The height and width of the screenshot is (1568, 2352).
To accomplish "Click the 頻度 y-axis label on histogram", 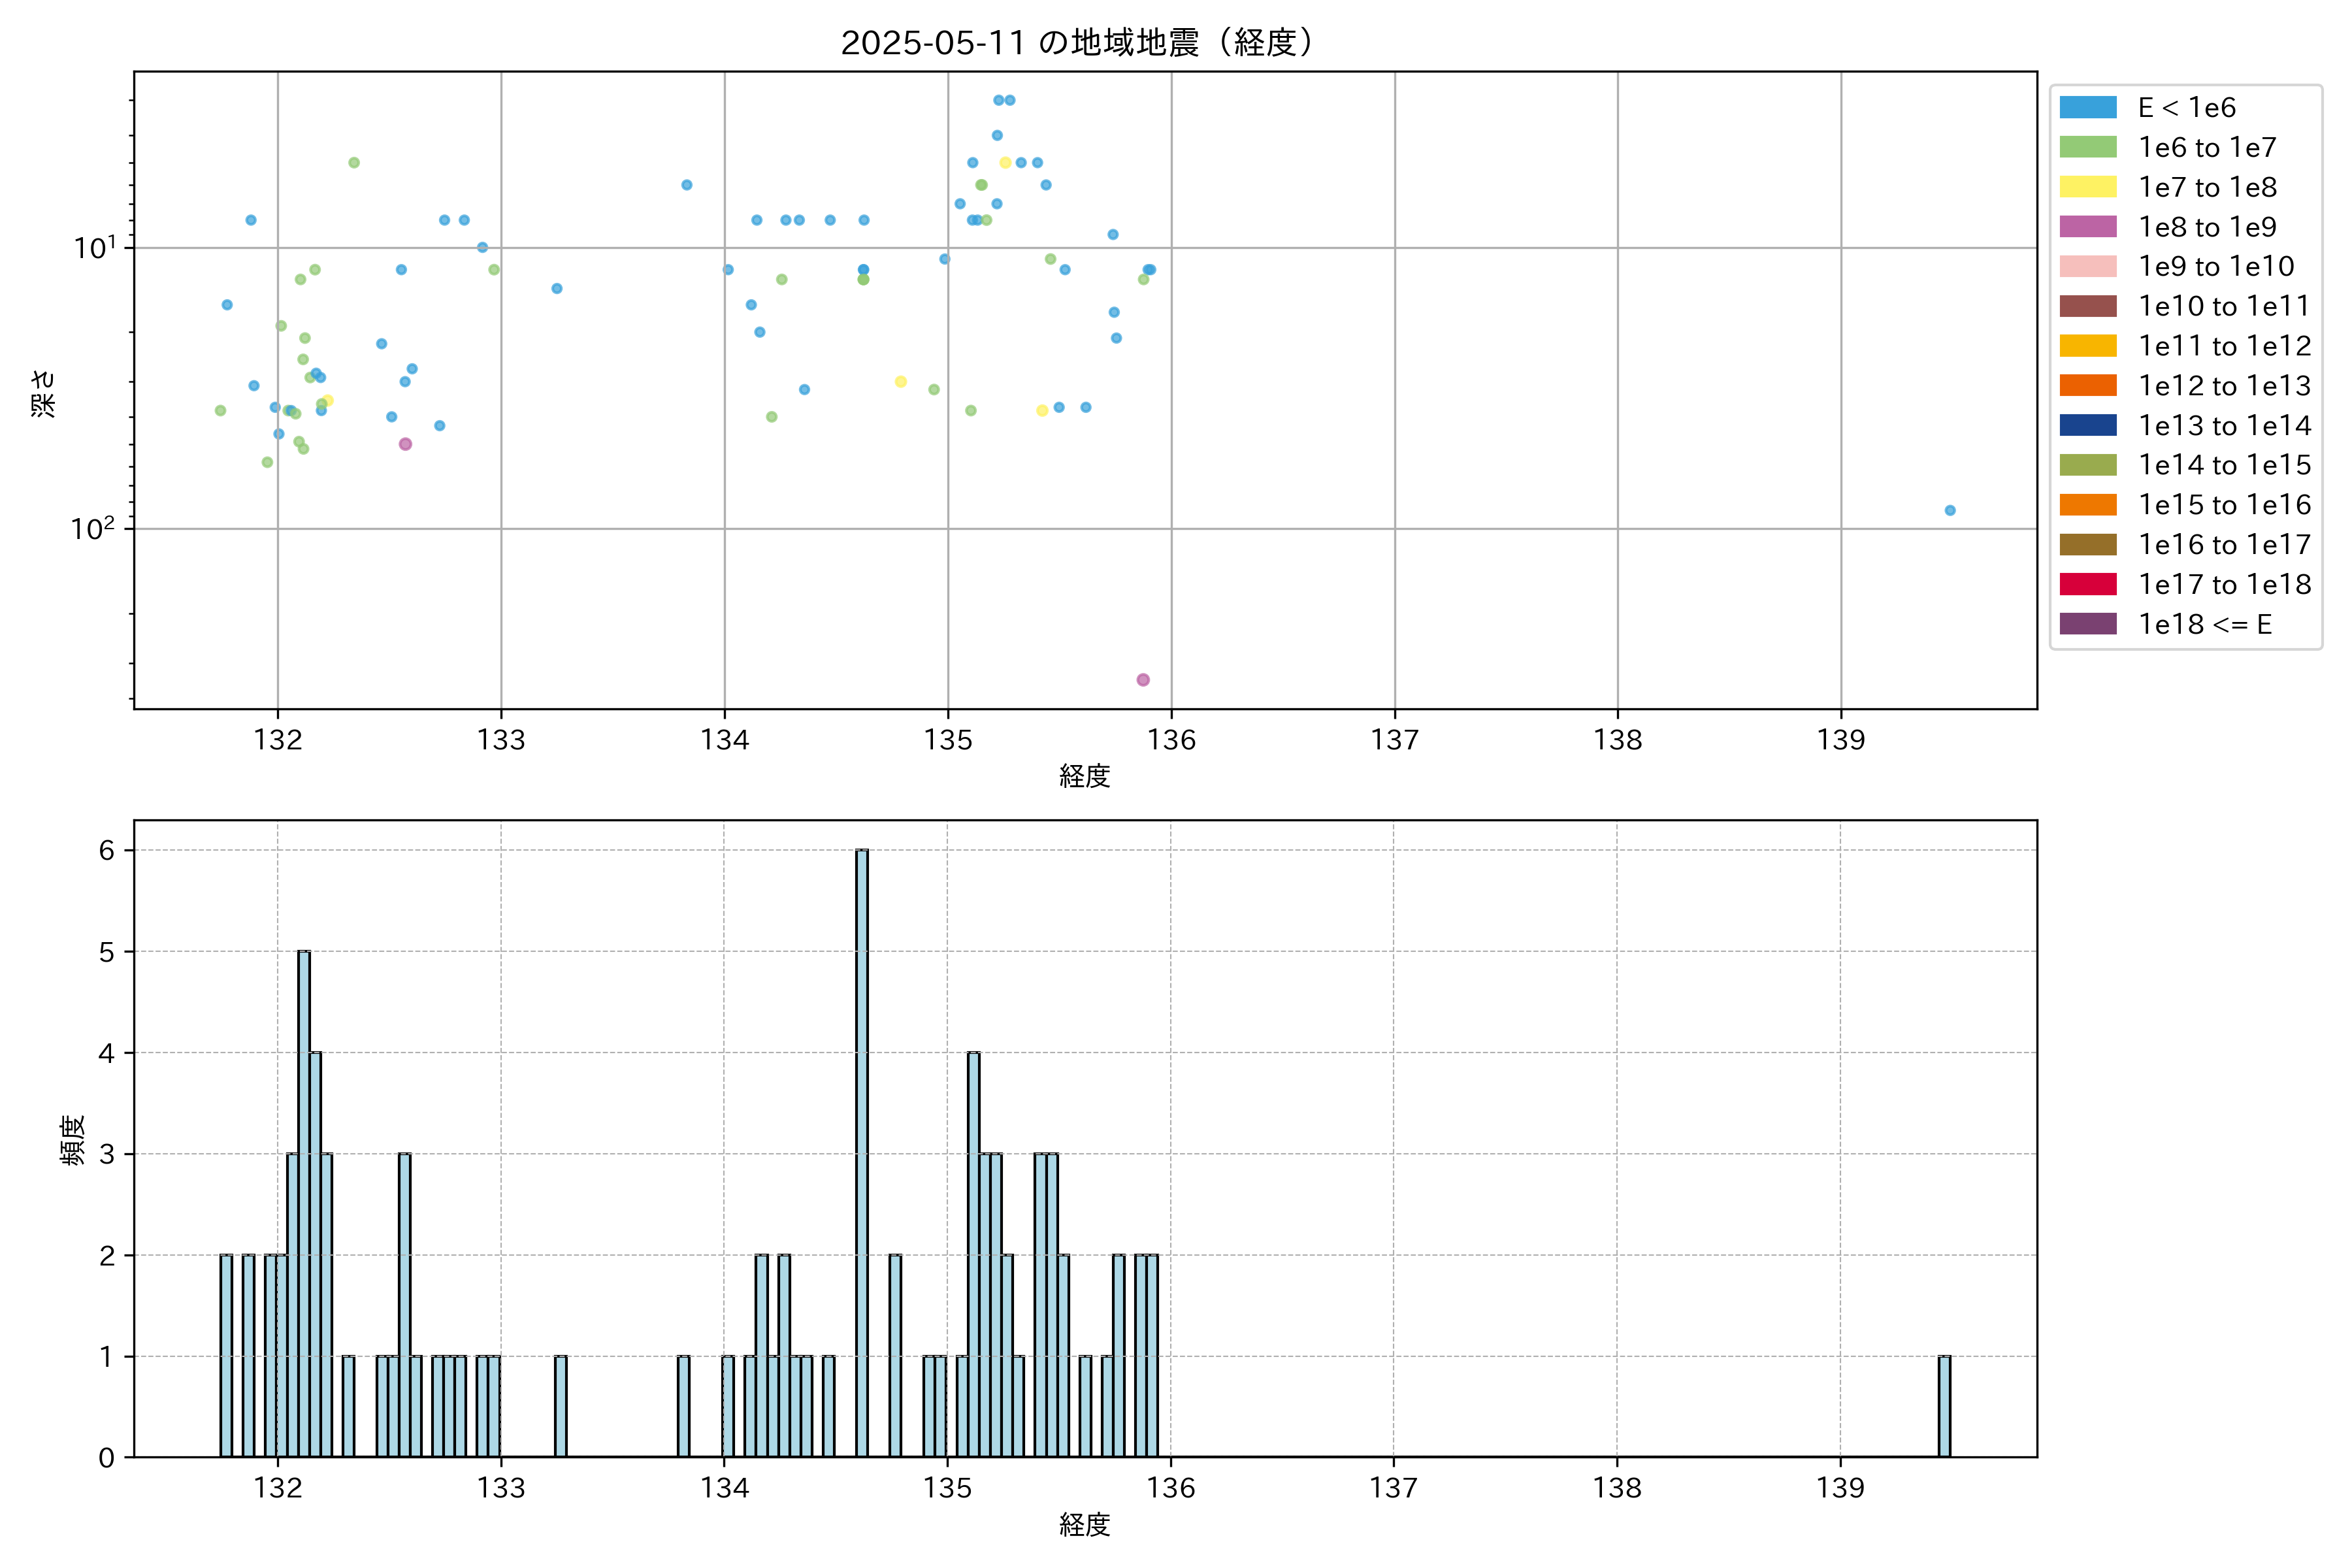I will 73,1140.
